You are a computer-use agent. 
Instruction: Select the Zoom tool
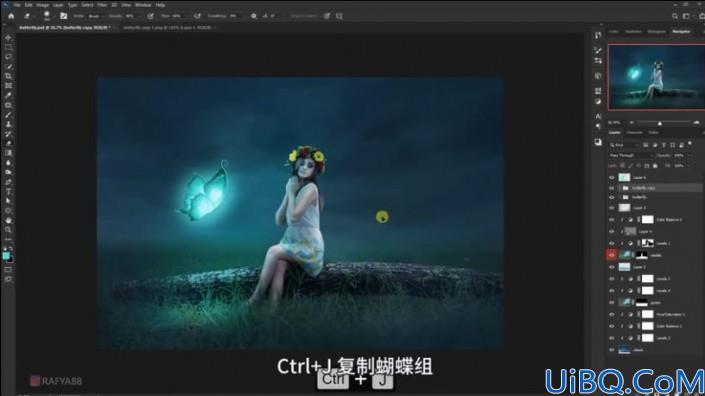click(8, 230)
